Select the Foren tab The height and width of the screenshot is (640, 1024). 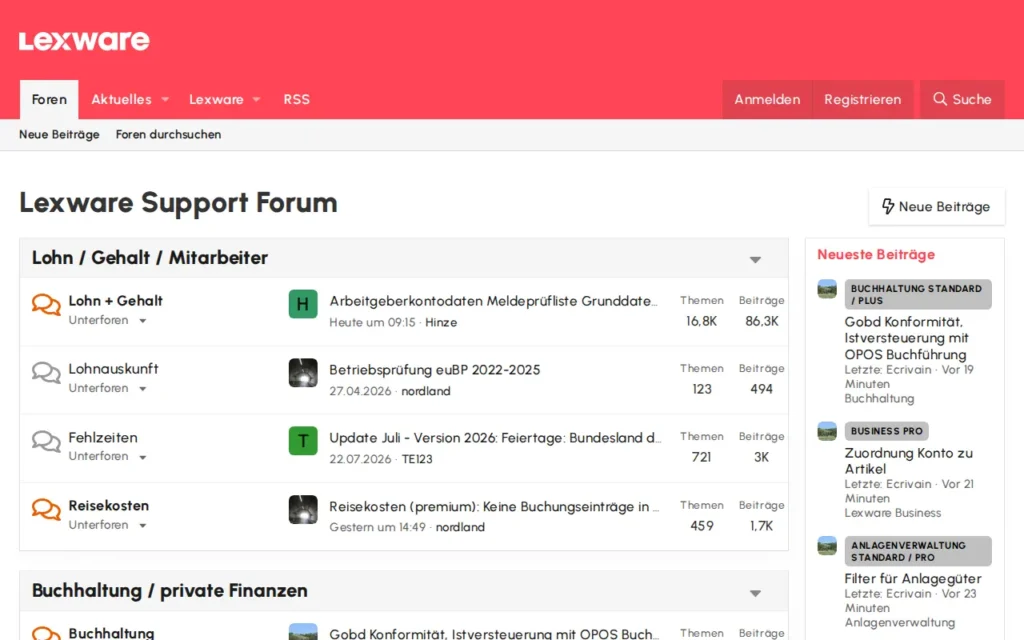point(49,99)
